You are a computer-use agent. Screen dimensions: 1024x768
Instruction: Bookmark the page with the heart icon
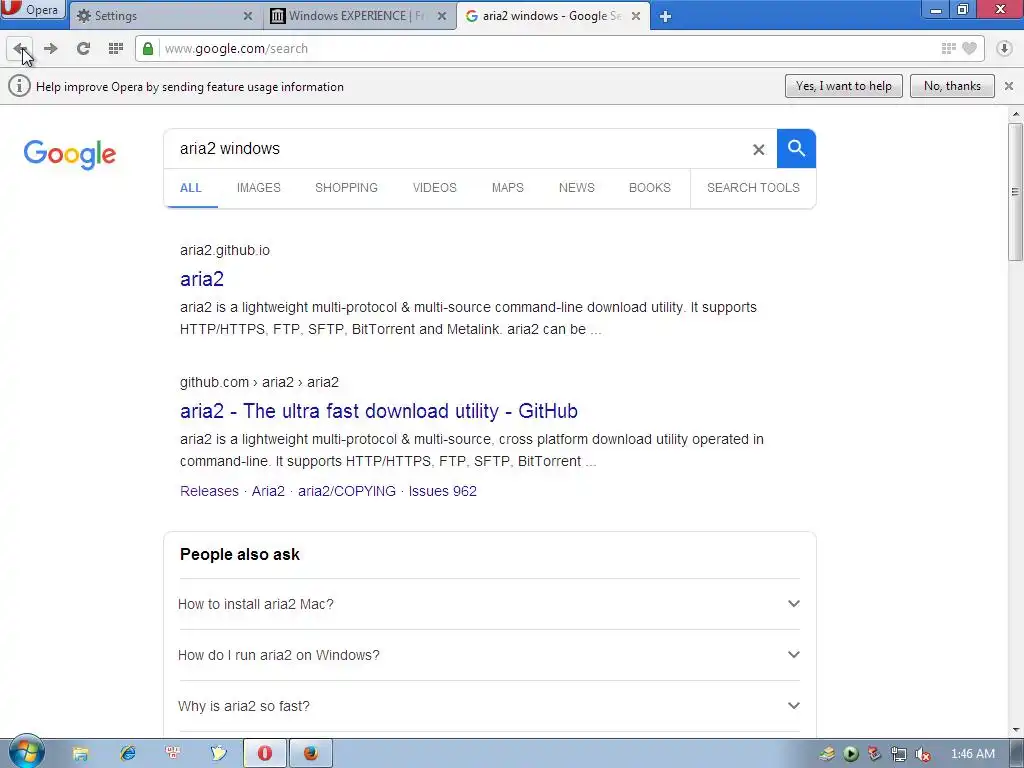970,48
